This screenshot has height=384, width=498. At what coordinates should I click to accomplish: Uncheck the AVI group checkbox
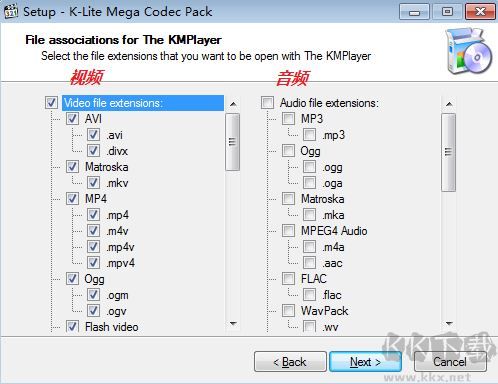coord(72,119)
